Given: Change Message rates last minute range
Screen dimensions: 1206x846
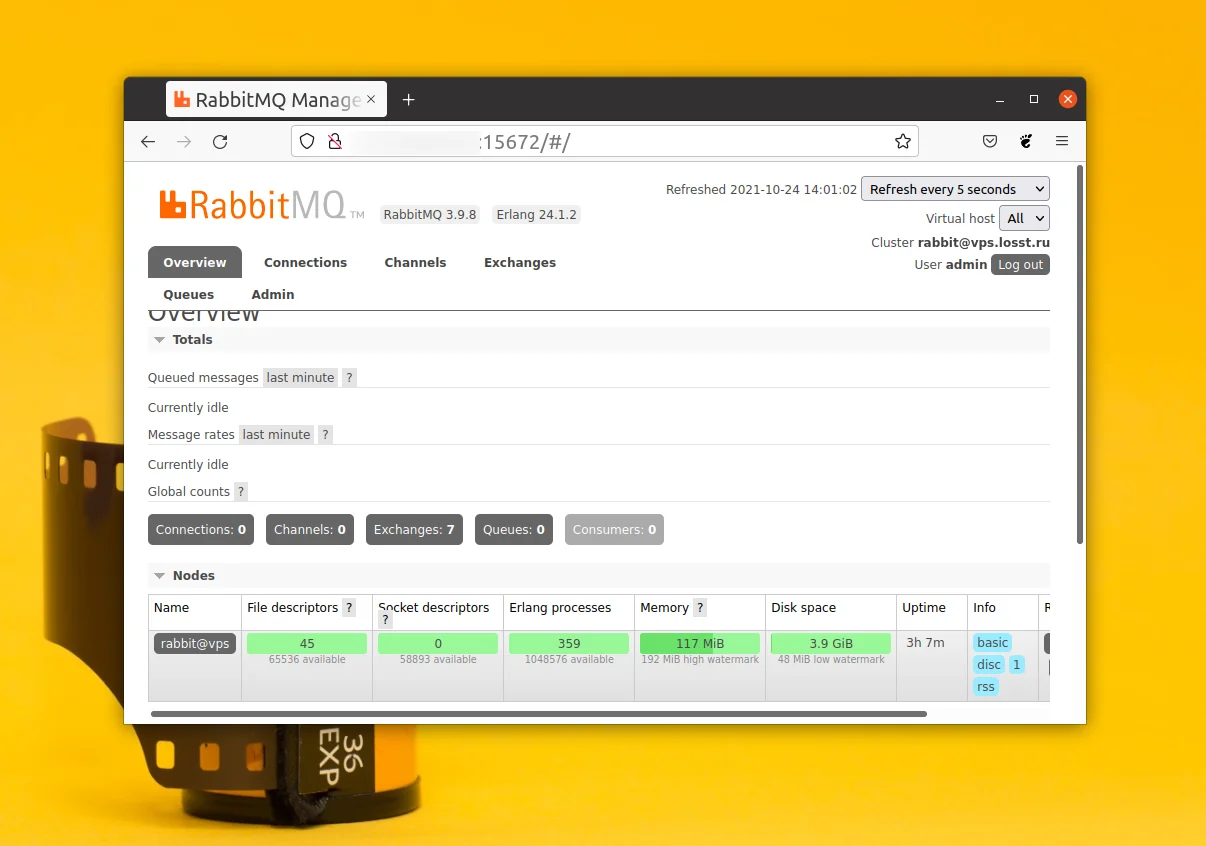Looking at the screenshot, I should click(276, 435).
